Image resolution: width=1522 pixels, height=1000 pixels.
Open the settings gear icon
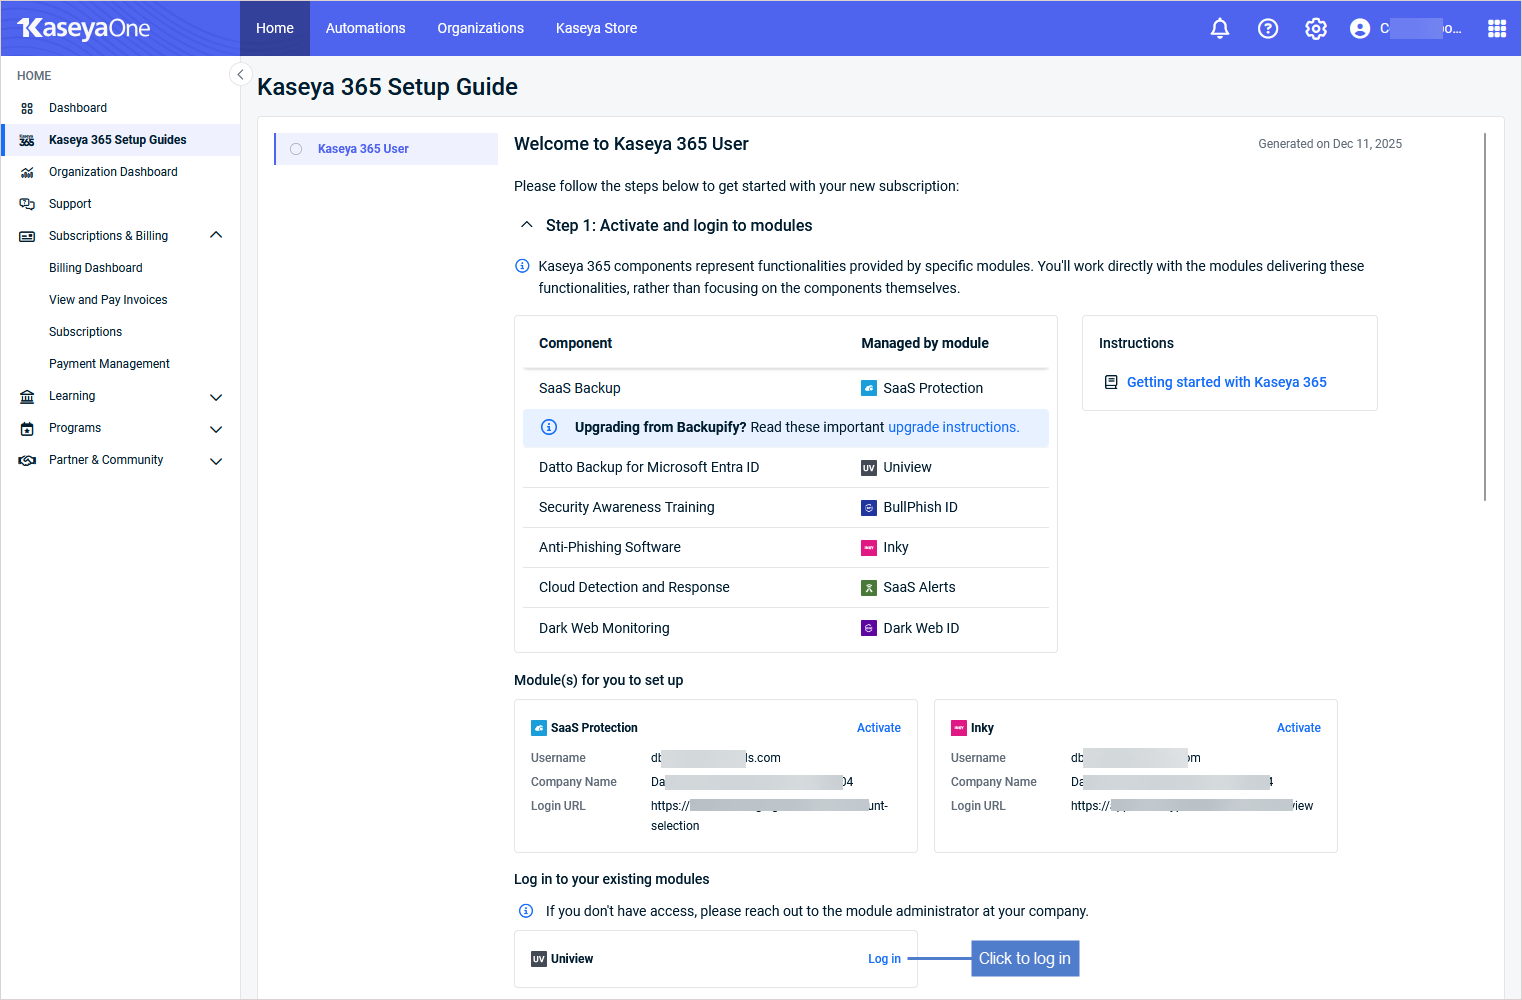coord(1315,29)
